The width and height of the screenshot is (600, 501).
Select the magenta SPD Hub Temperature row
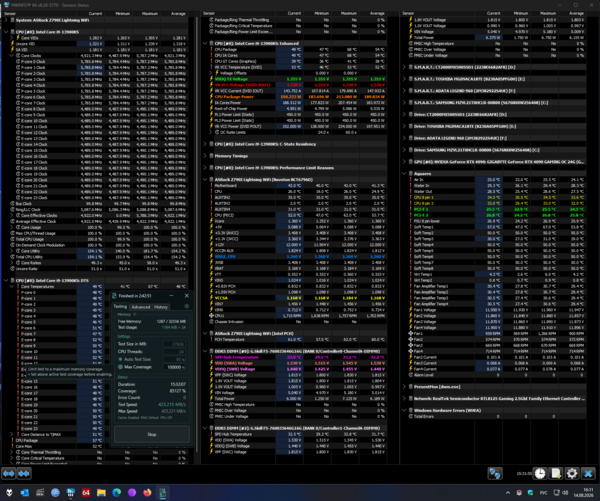[297, 357]
